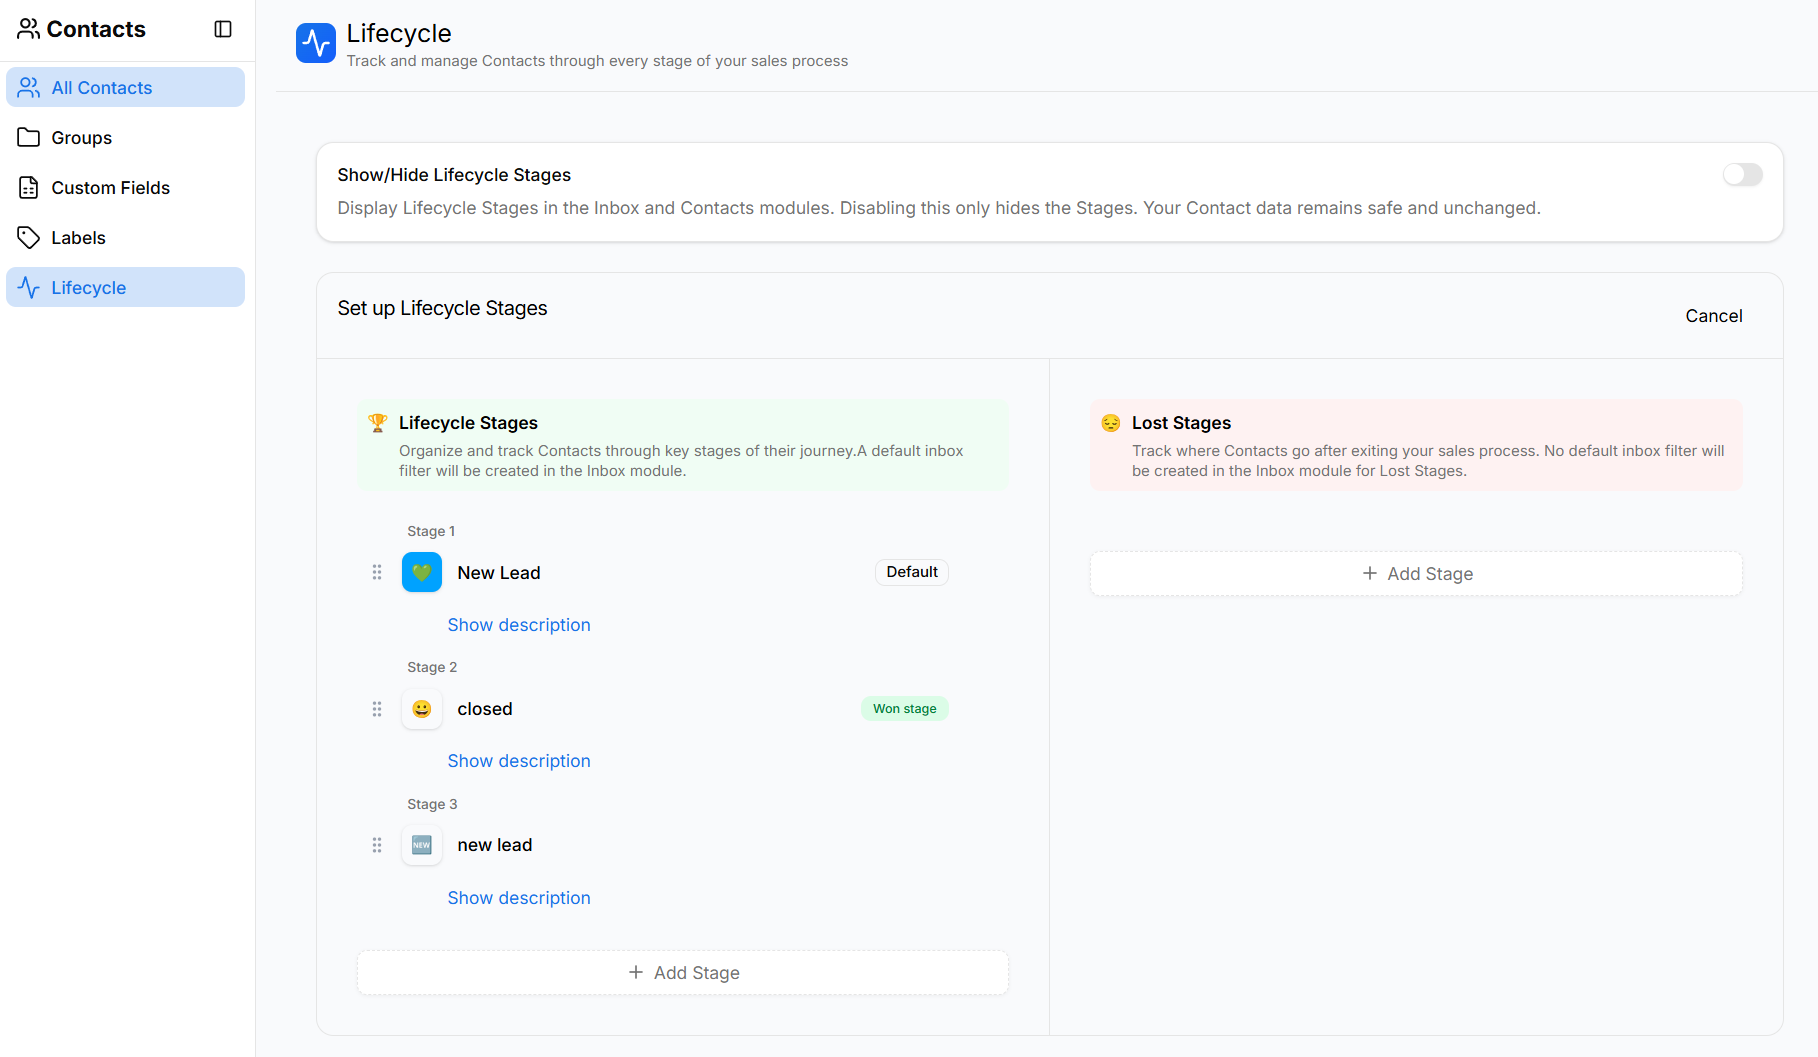Click the Labels tag icon
1818x1057 pixels.
click(29, 237)
